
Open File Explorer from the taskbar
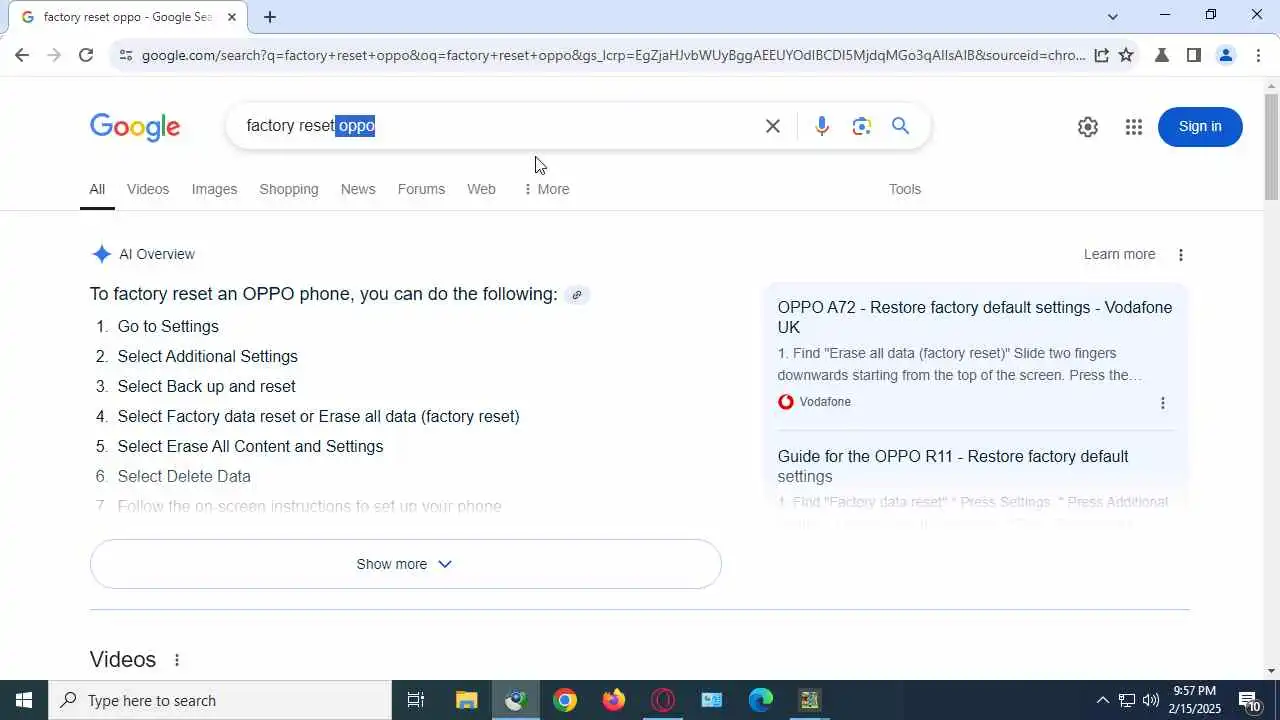click(466, 700)
